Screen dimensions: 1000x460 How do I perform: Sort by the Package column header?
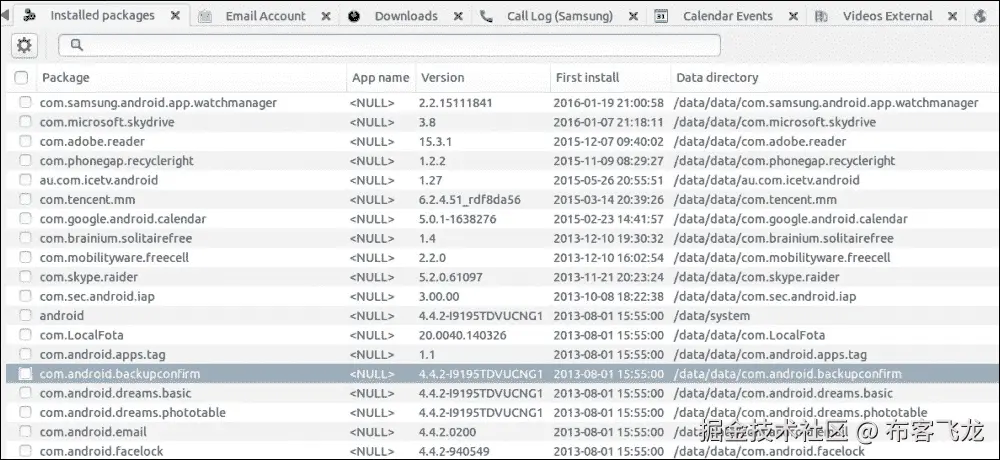[190, 78]
